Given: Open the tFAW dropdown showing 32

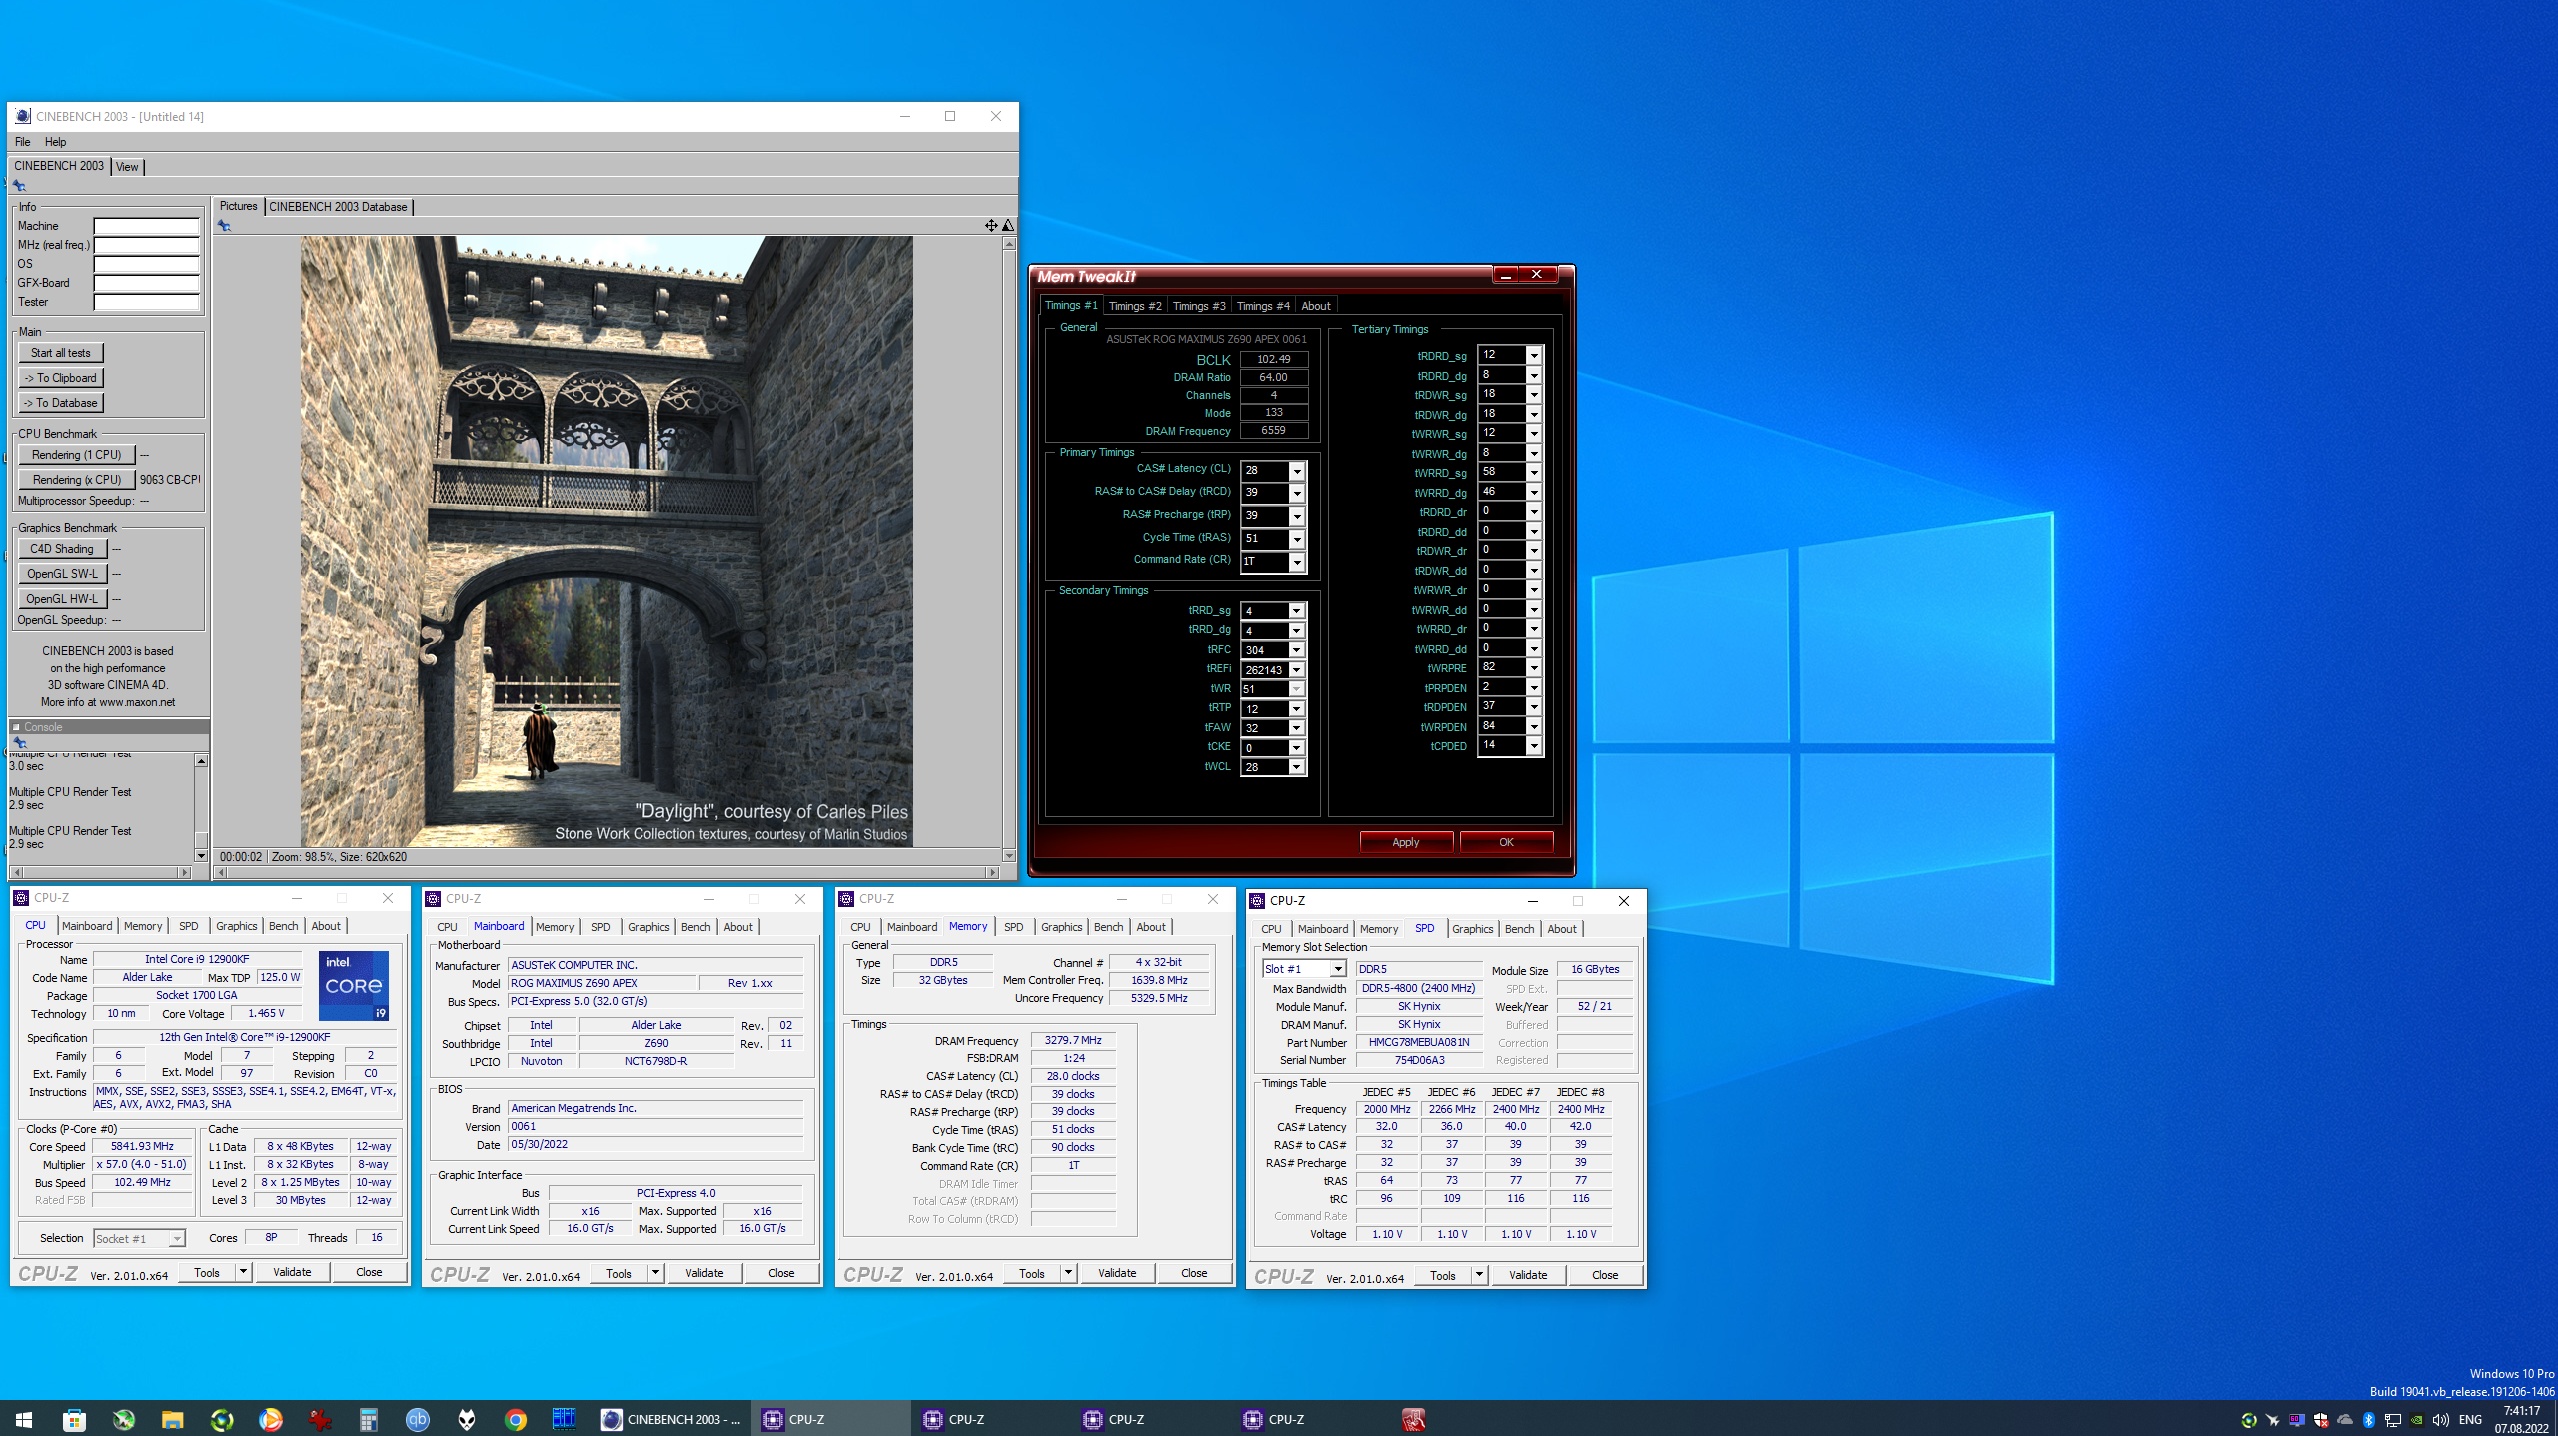Looking at the screenshot, I should [x=1296, y=728].
